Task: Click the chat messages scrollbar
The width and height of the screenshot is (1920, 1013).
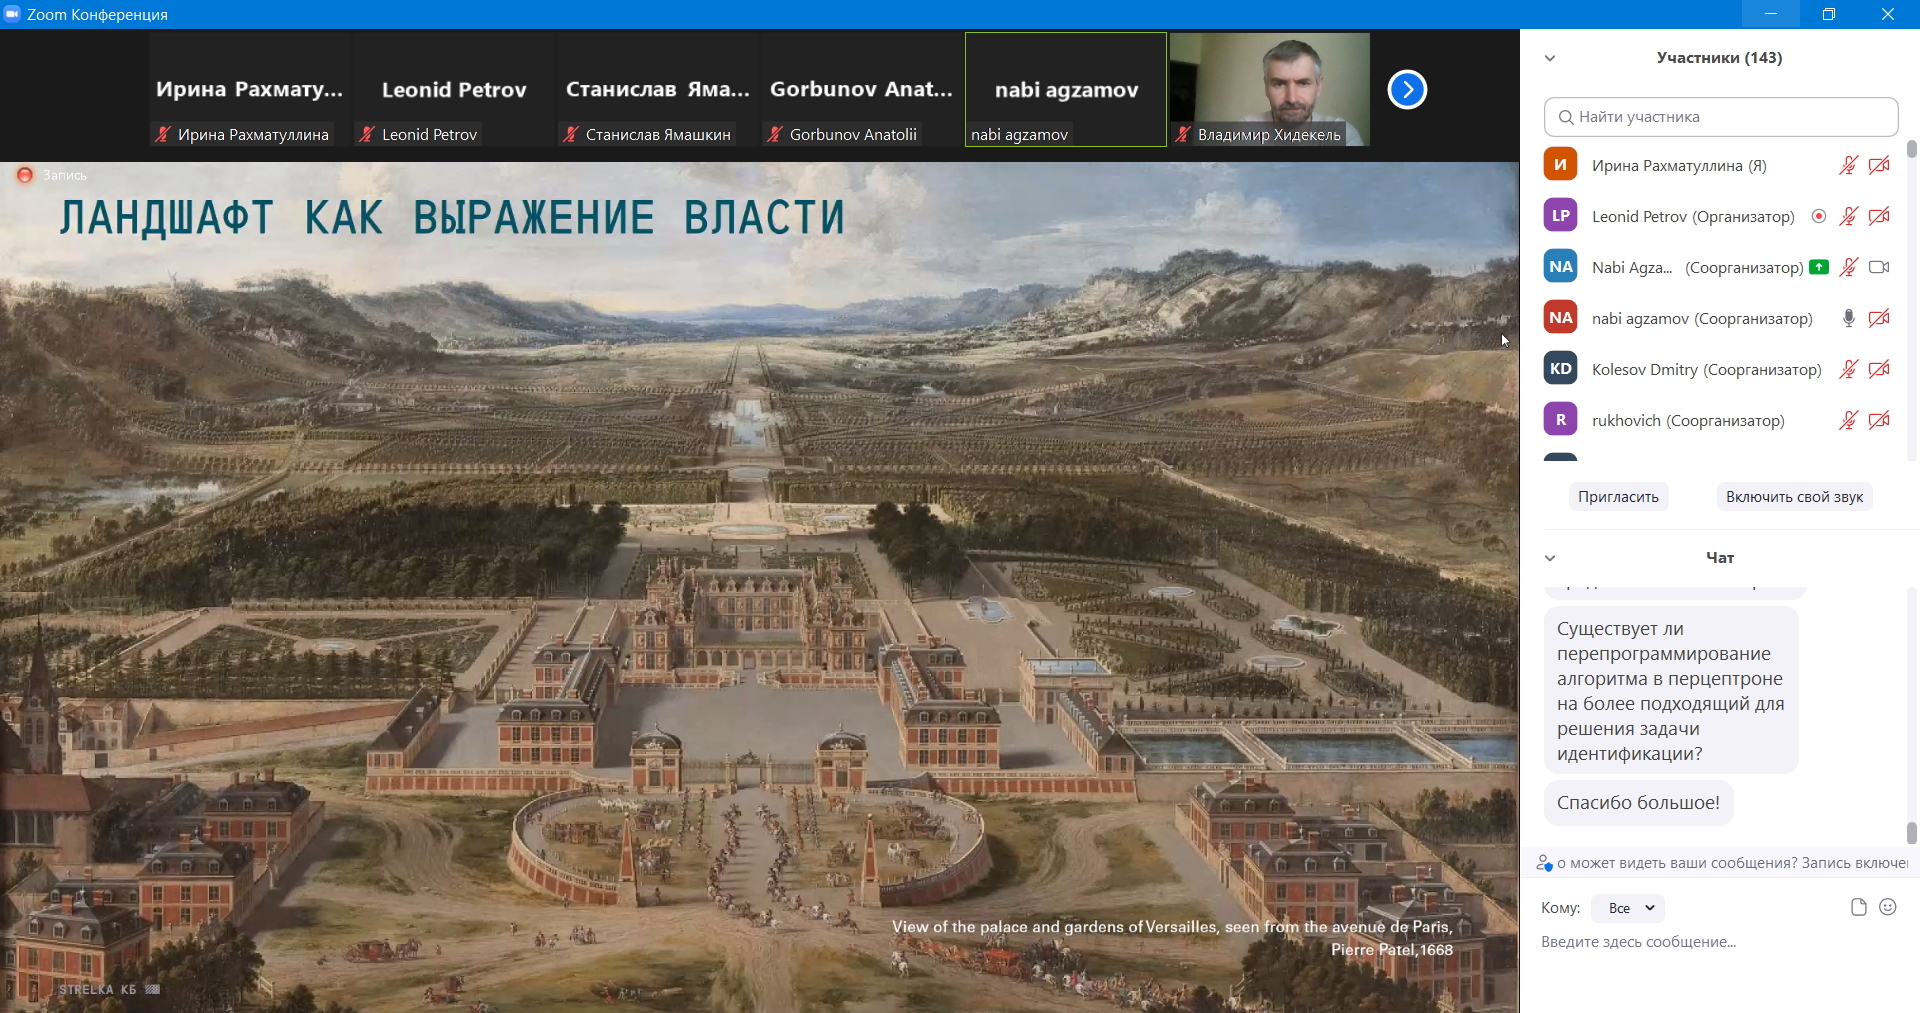Action: [1911, 832]
